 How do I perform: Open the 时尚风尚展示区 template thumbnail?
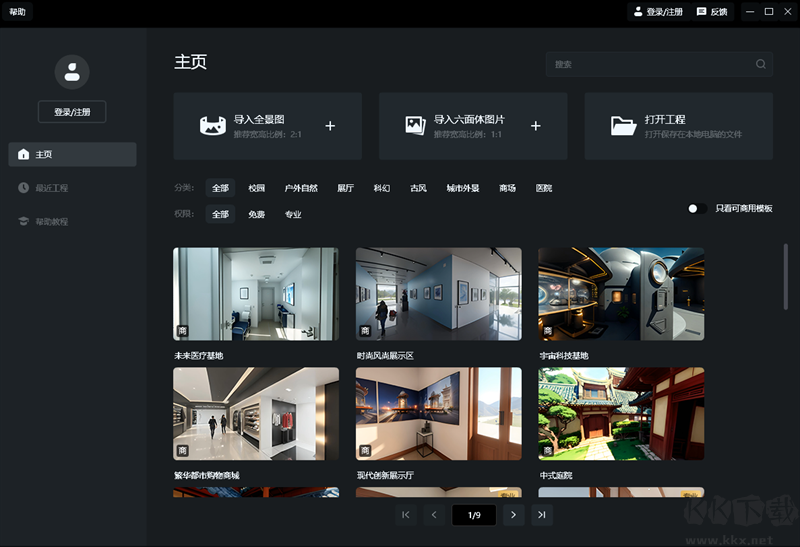pyautogui.click(x=439, y=294)
